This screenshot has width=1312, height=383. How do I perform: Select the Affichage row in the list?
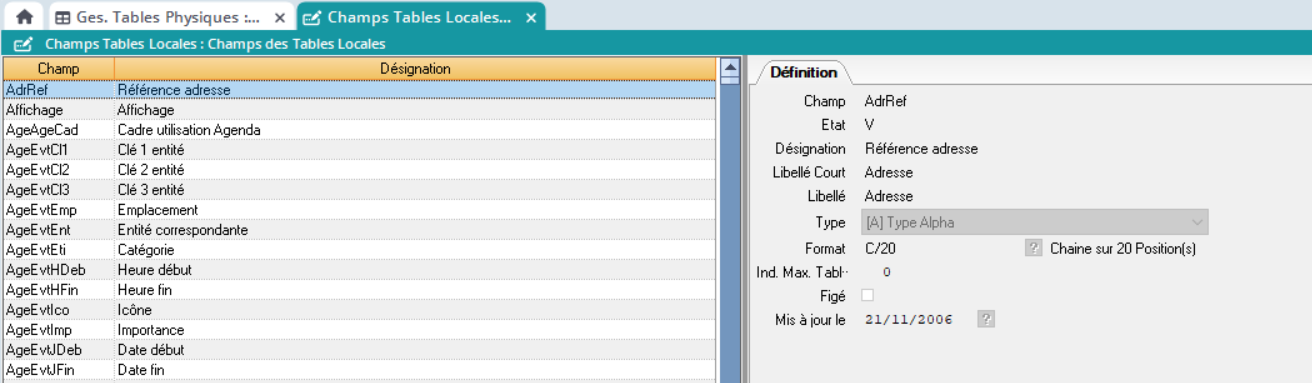click(x=360, y=110)
